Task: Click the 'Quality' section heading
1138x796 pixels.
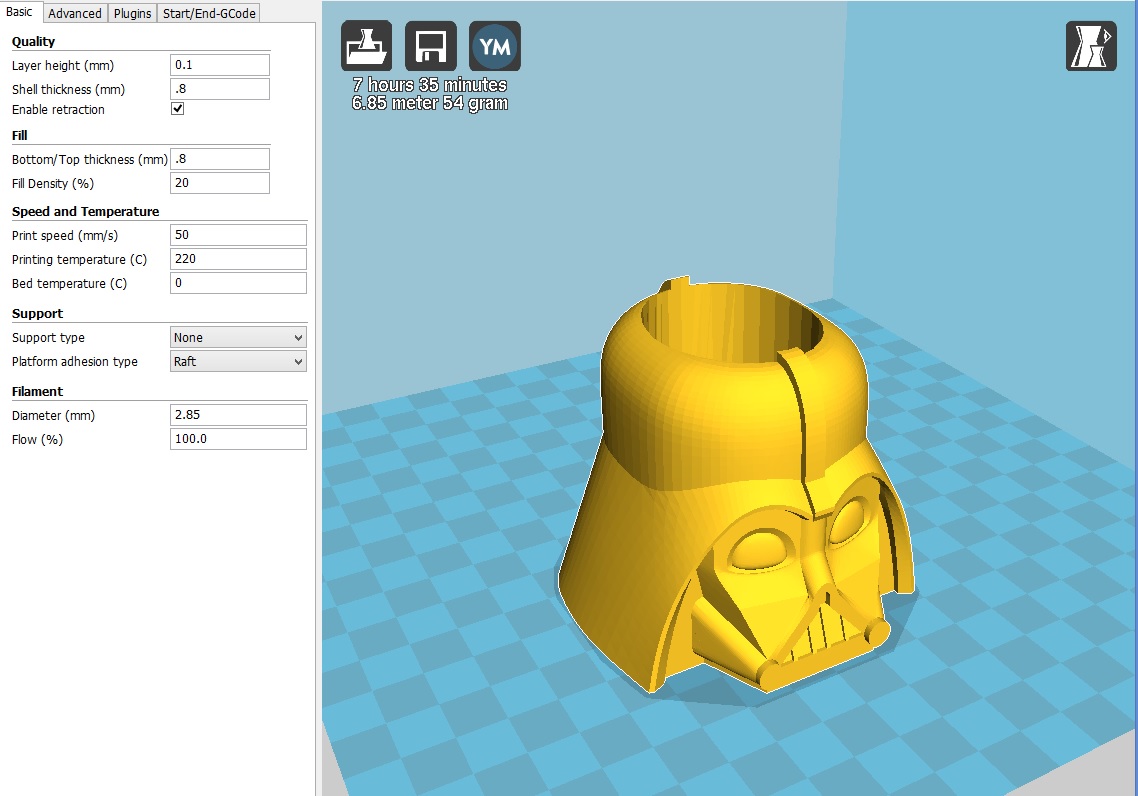Action: [33, 41]
